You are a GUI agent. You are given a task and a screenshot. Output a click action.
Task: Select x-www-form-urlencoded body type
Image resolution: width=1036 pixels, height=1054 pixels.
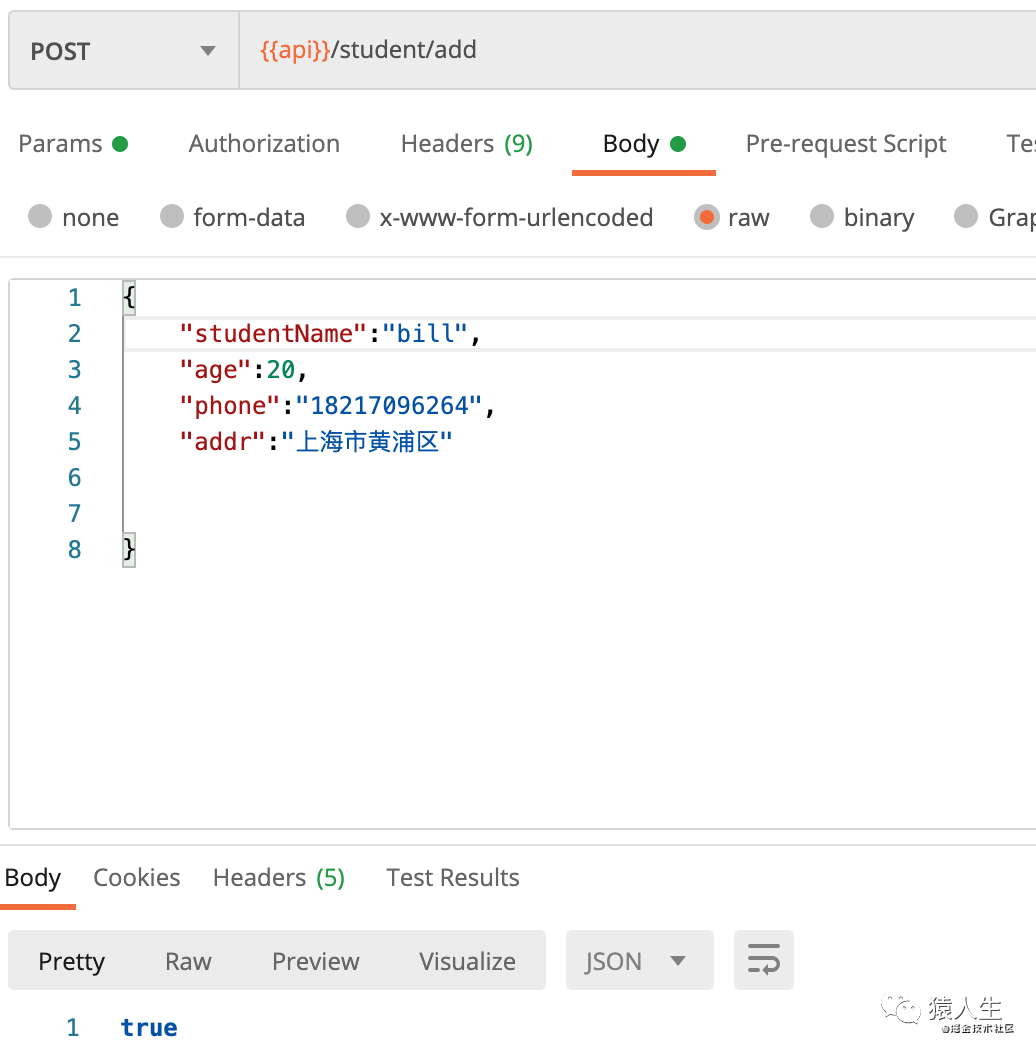pos(357,217)
